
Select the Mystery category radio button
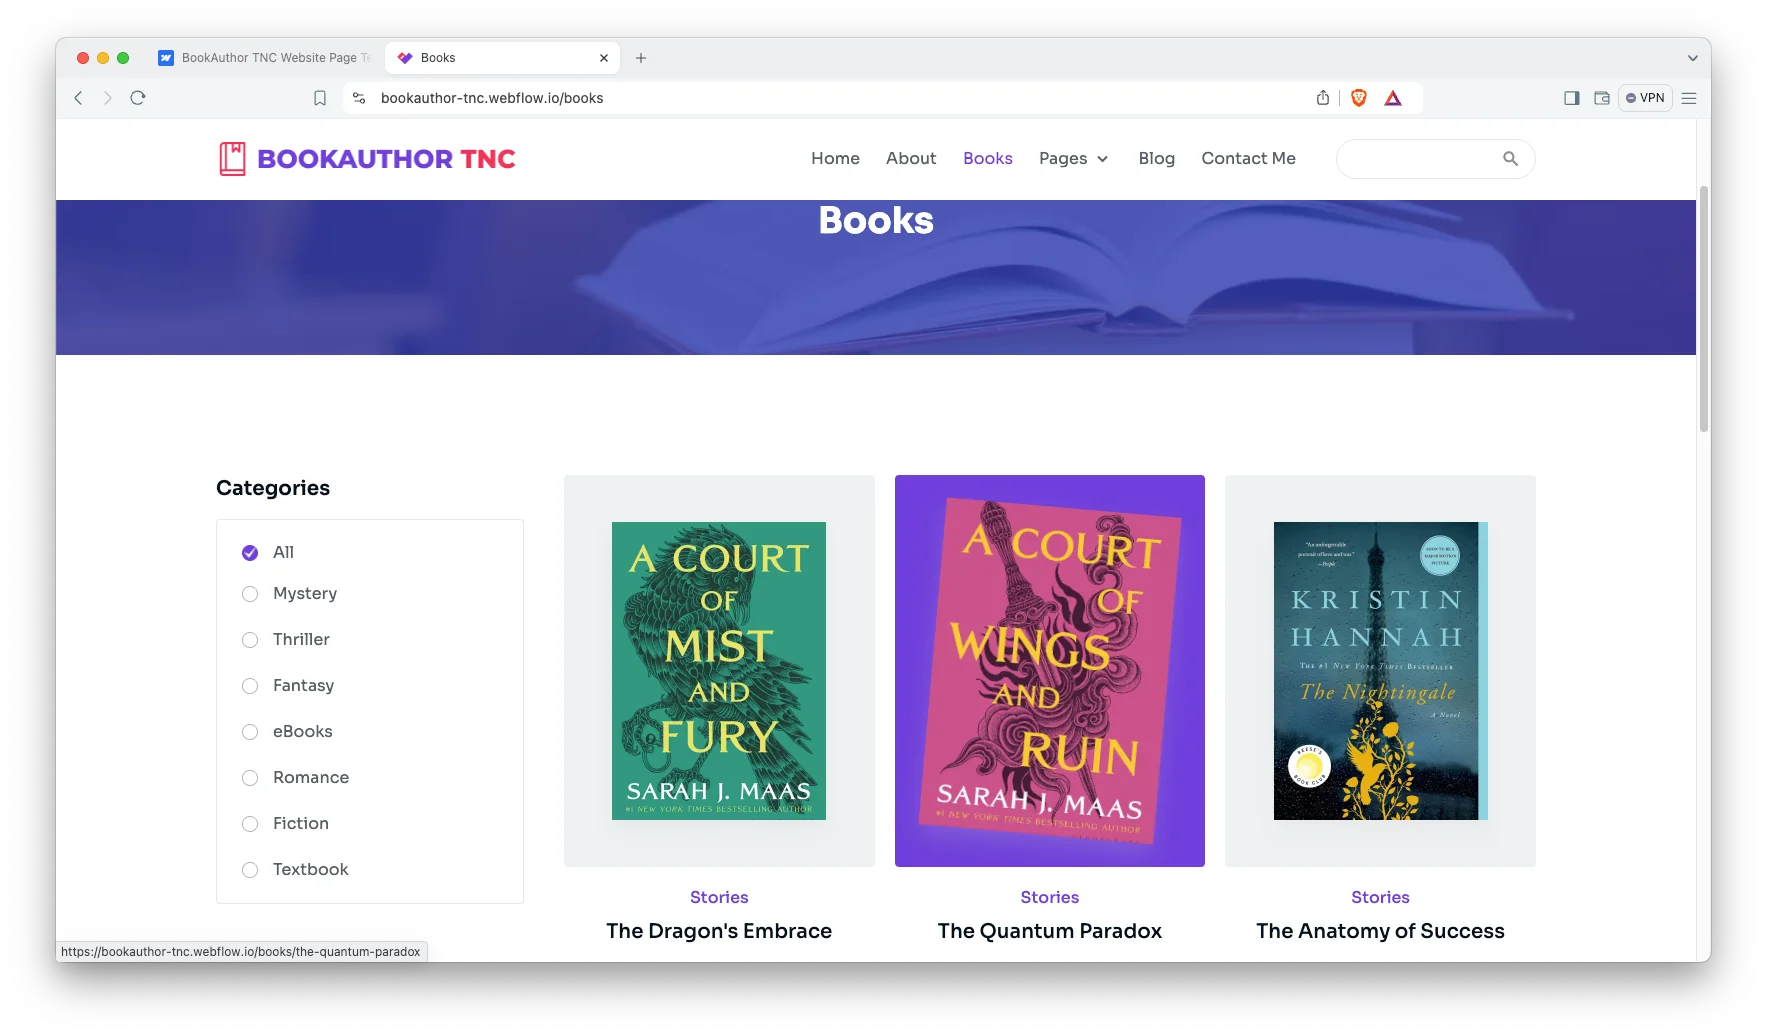(250, 594)
